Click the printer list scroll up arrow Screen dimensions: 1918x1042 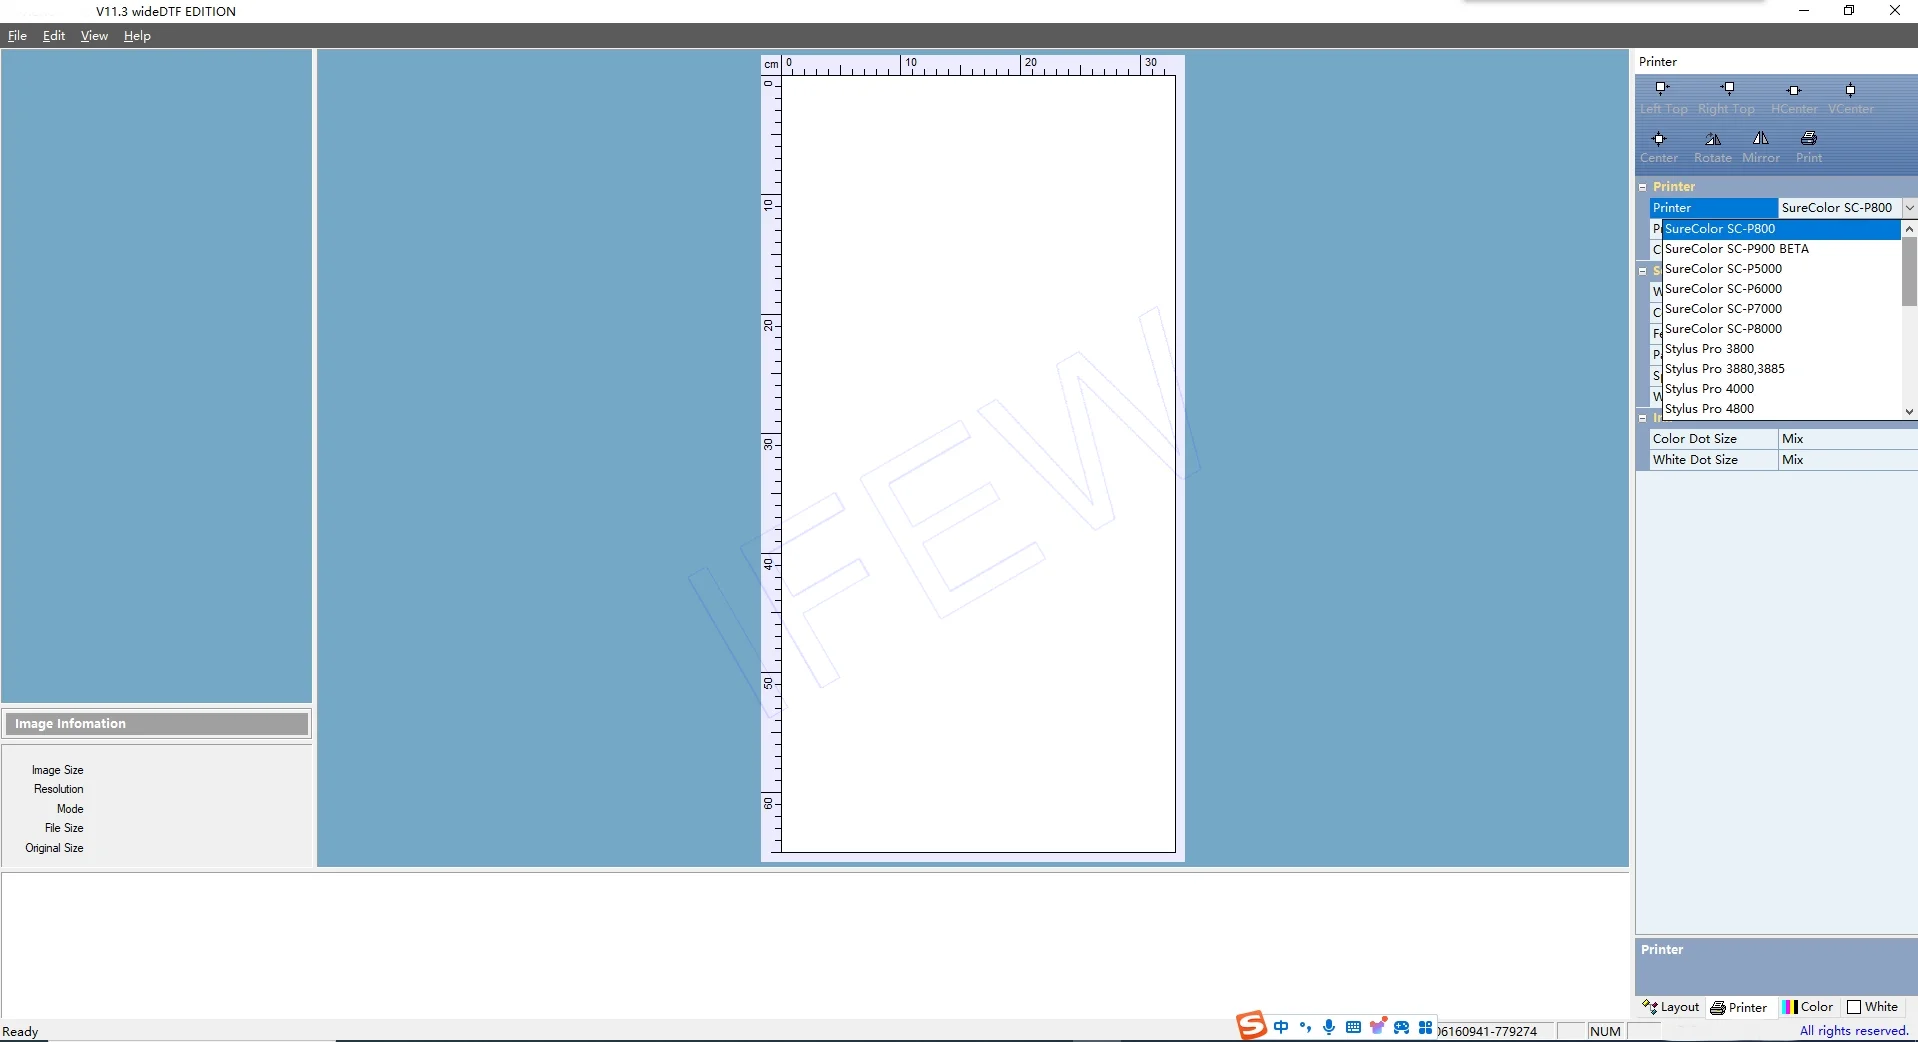(x=1909, y=229)
